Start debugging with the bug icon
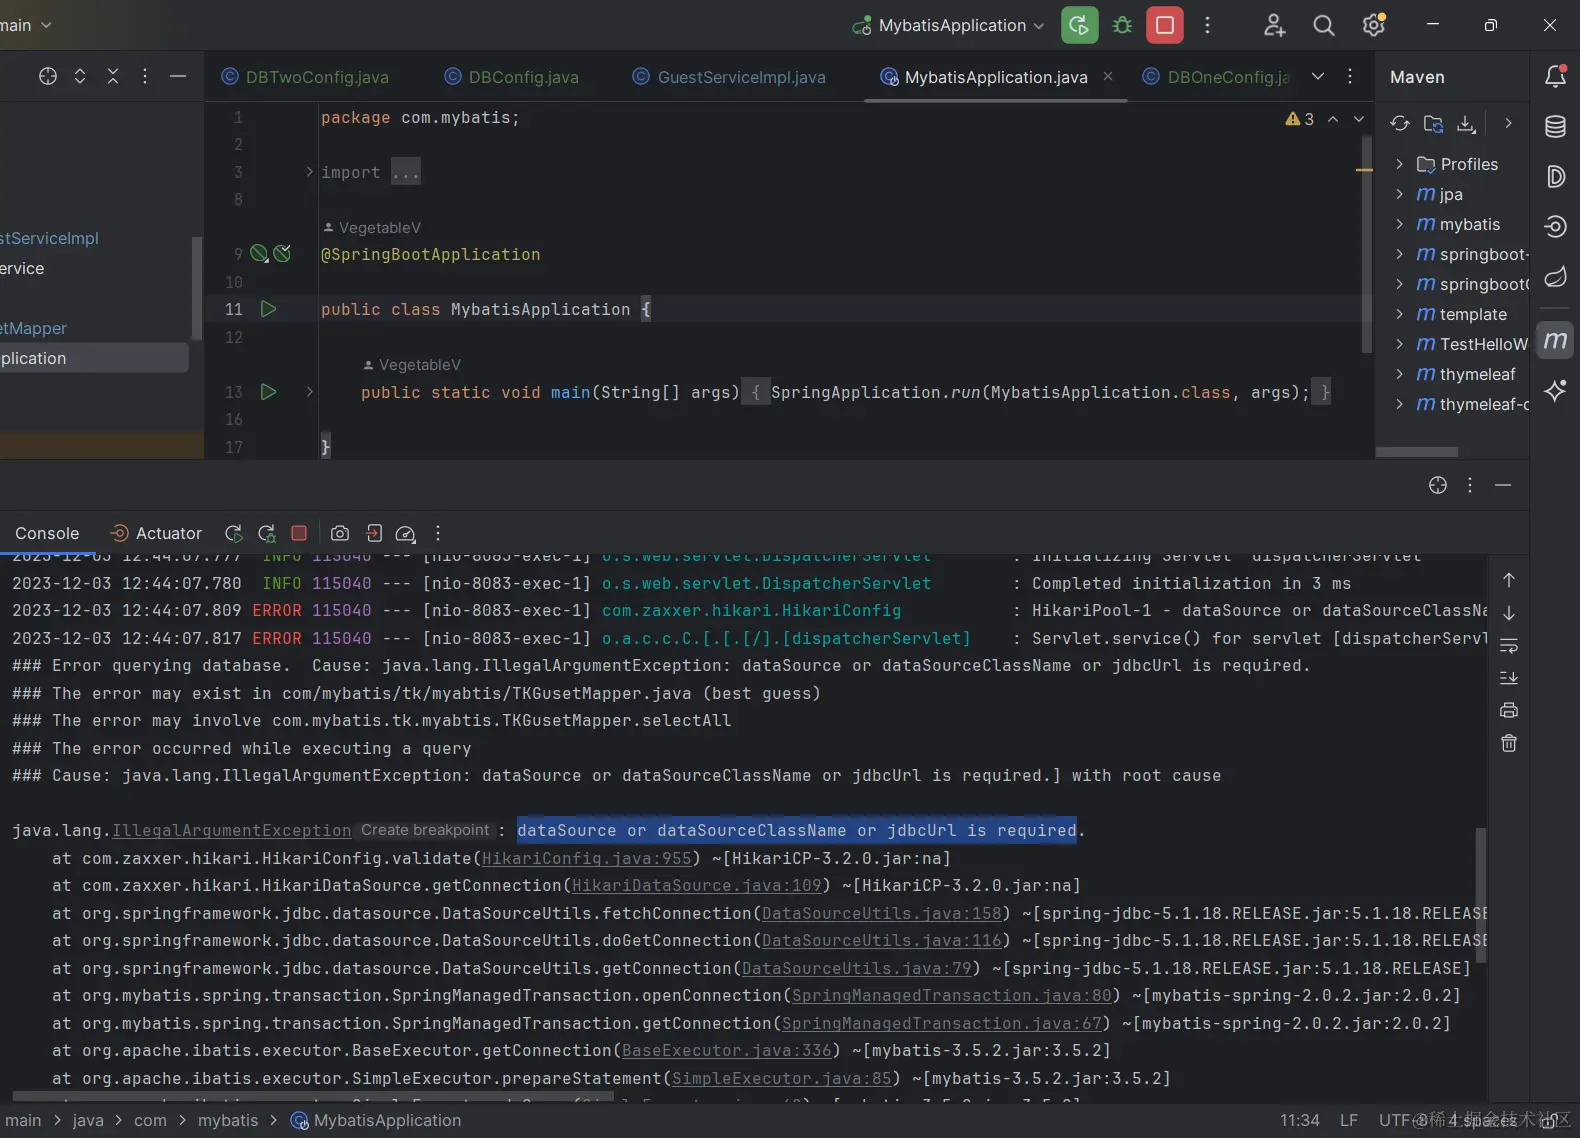The width and height of the screenshot is (1580, 1138). 1122,25
